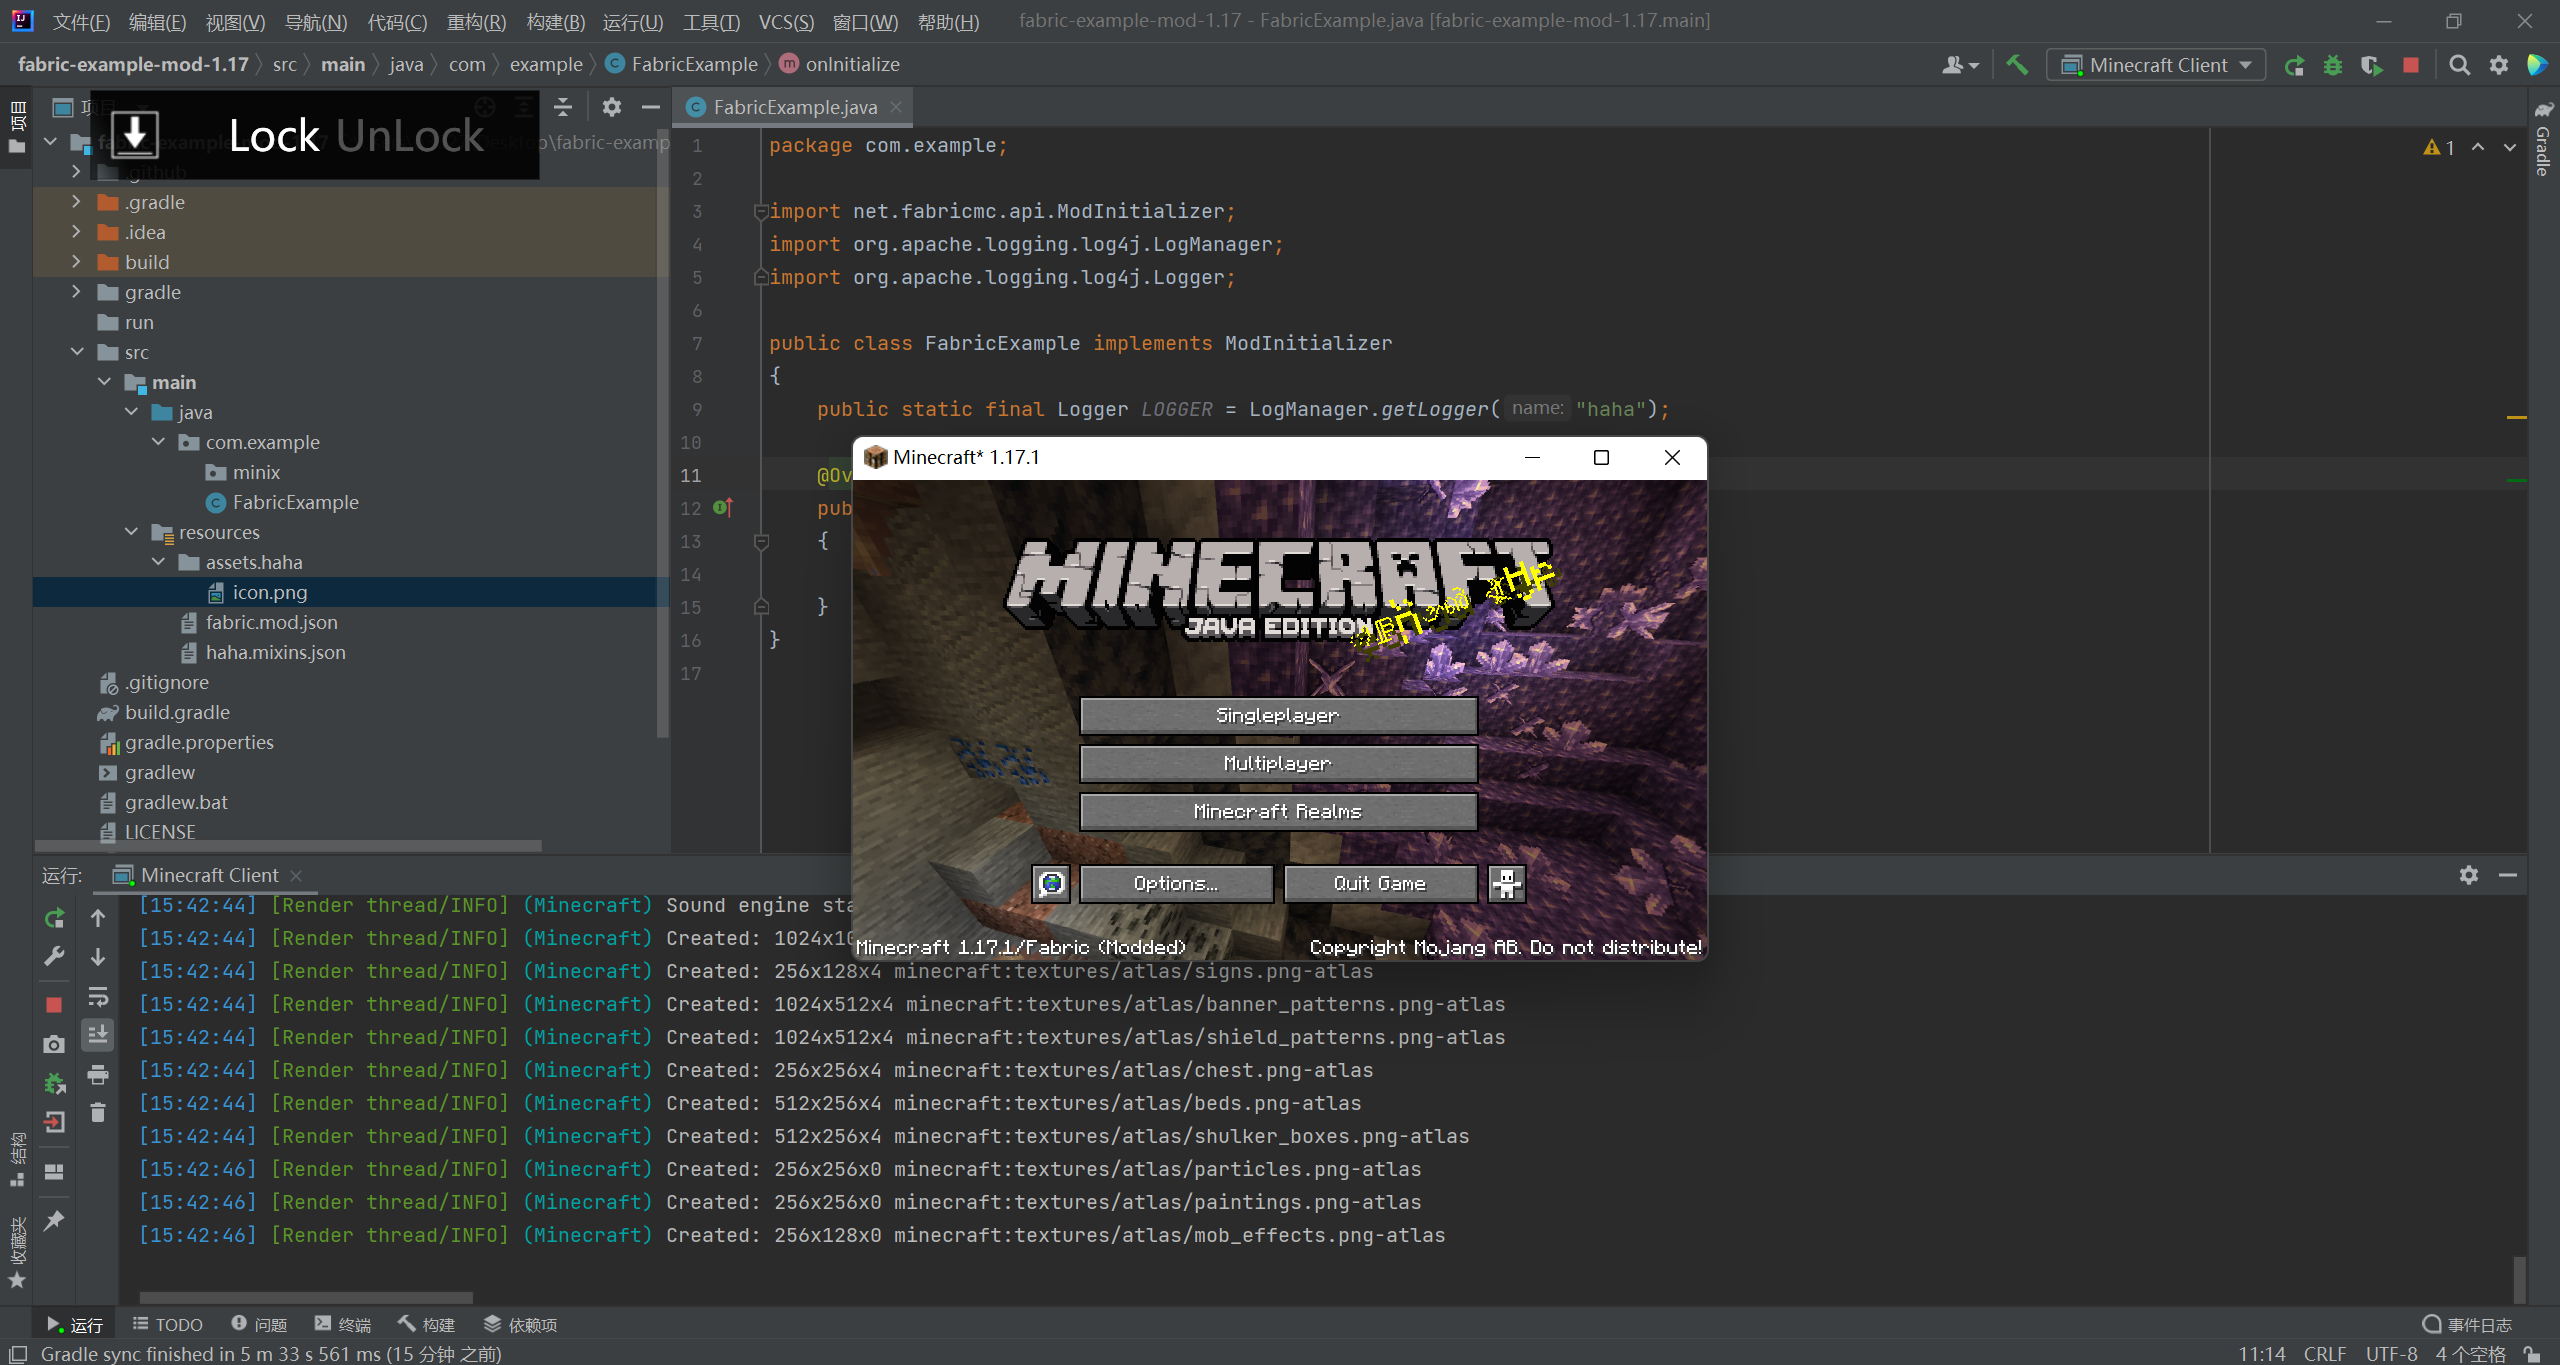The height and width of the screenshot is (1365, 2560).
Task: Click Quit Game in Minecraft
Action: point(1380,883)
